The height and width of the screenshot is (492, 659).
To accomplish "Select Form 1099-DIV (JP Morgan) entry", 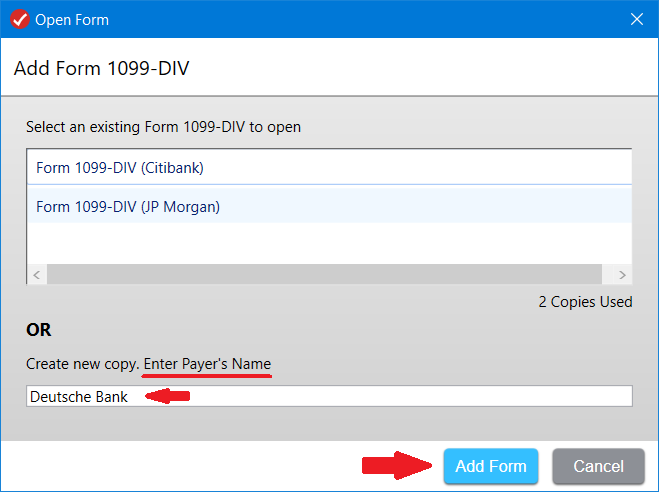I will pos(330,206).
